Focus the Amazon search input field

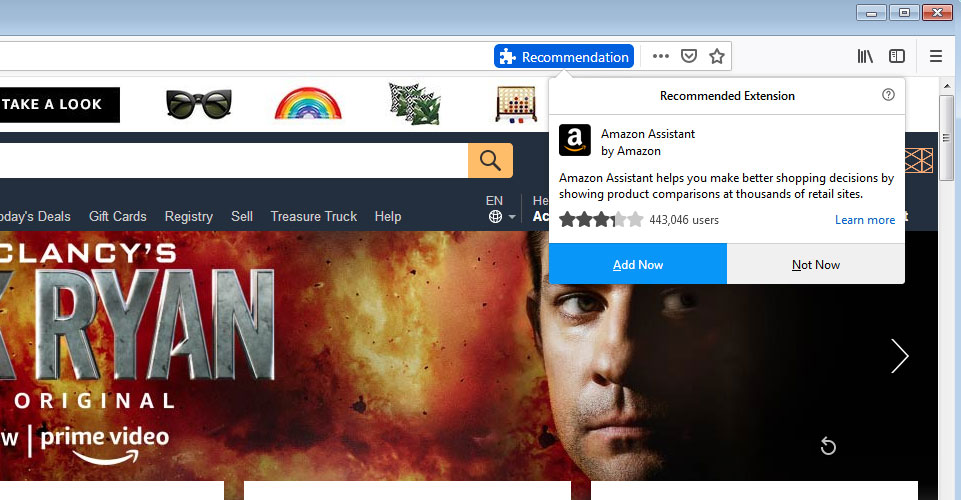234,161
